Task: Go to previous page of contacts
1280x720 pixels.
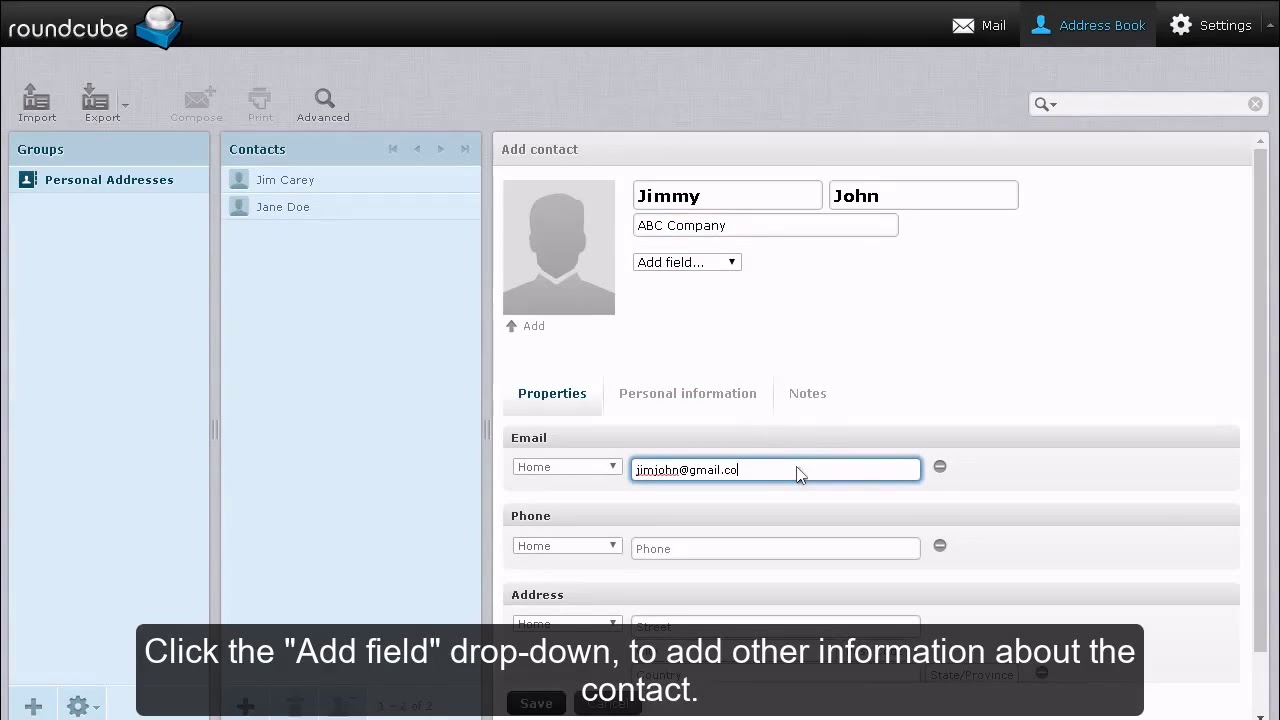Action: pyautogui.click(x=417, y=149)
